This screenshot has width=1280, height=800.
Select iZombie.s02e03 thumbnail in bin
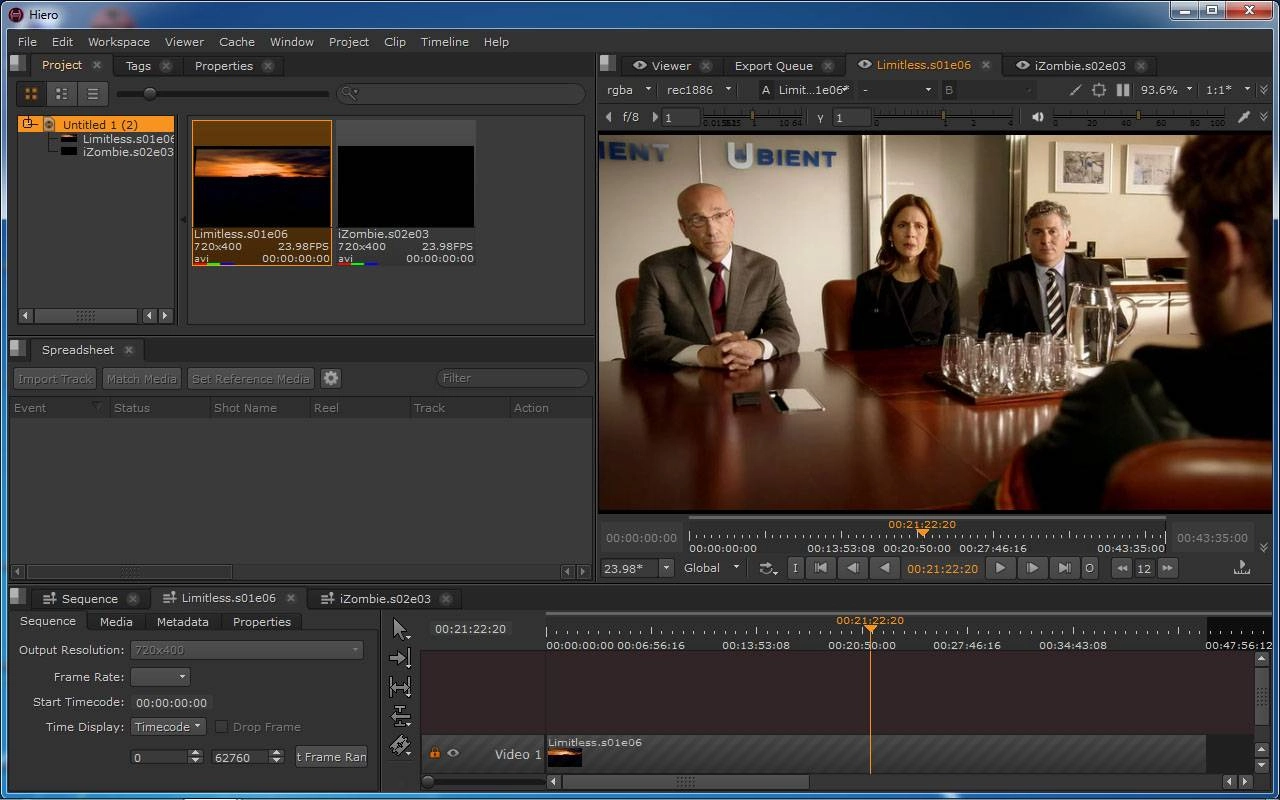click(x=406, y=193)
